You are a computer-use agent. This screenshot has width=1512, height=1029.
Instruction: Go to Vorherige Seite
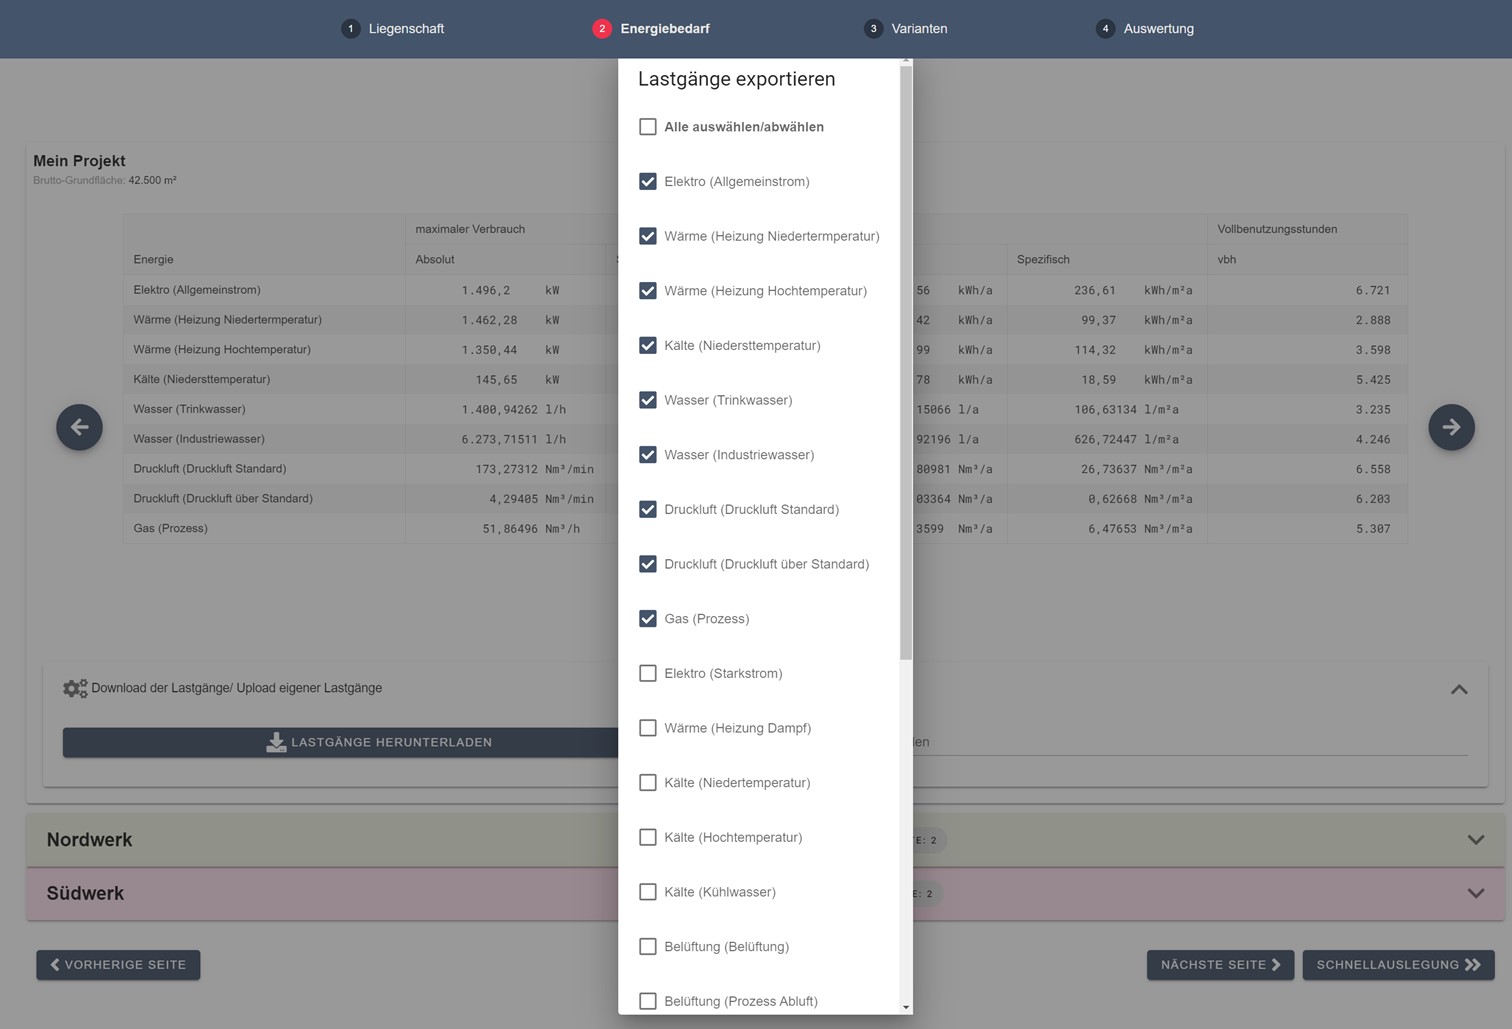click(118, 965)
